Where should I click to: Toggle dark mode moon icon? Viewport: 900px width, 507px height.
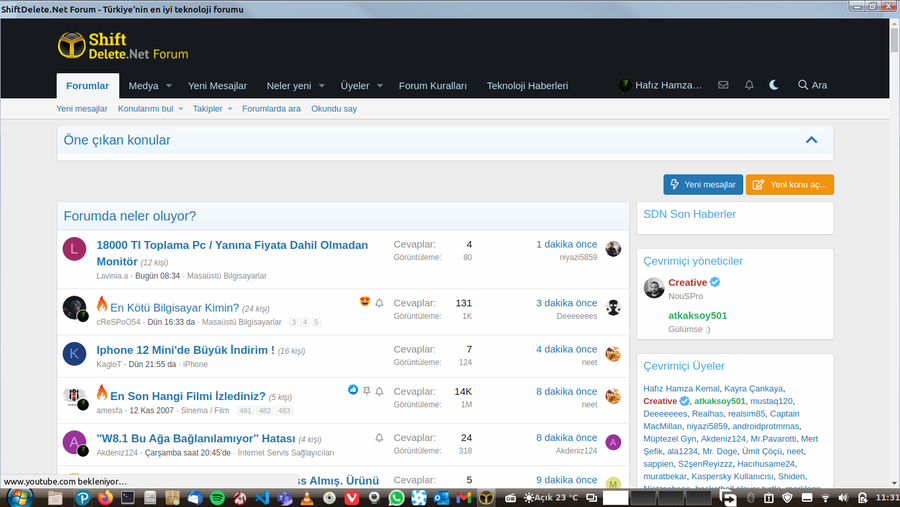click(x=774, y=85)
